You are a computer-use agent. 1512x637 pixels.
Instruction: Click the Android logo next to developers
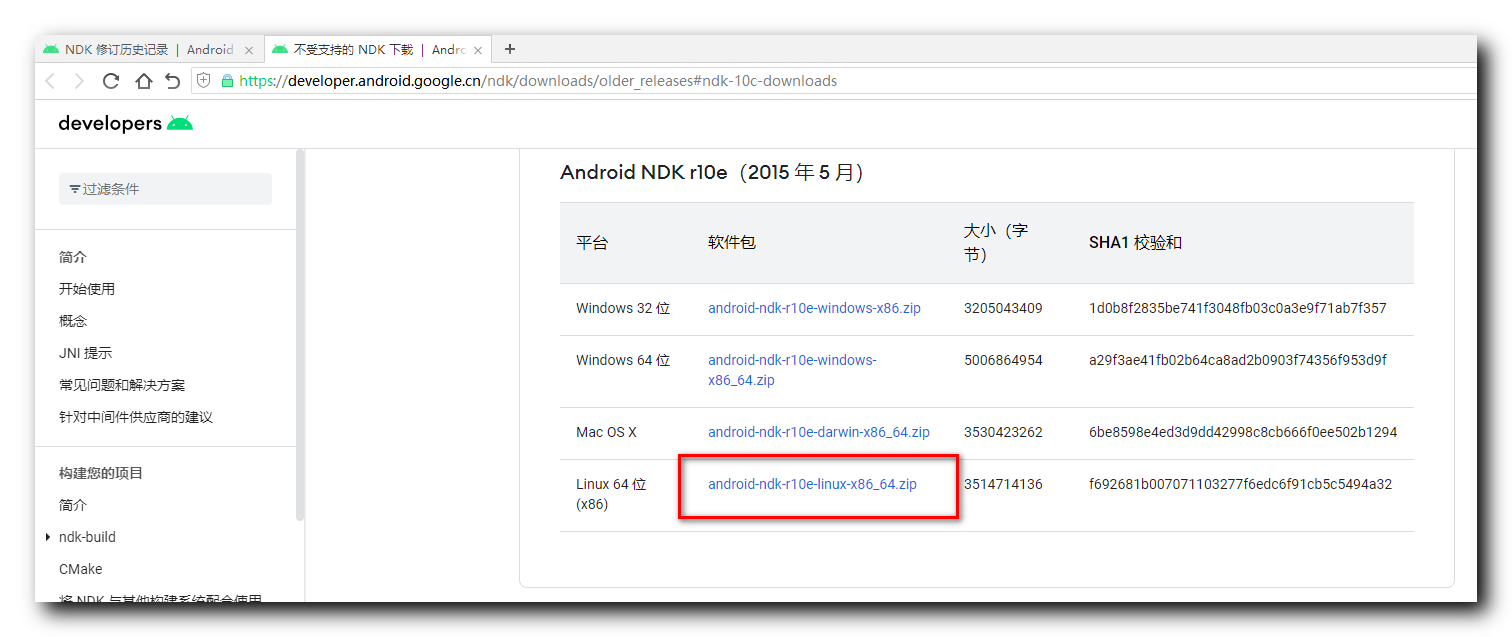(x=180, y=123)
